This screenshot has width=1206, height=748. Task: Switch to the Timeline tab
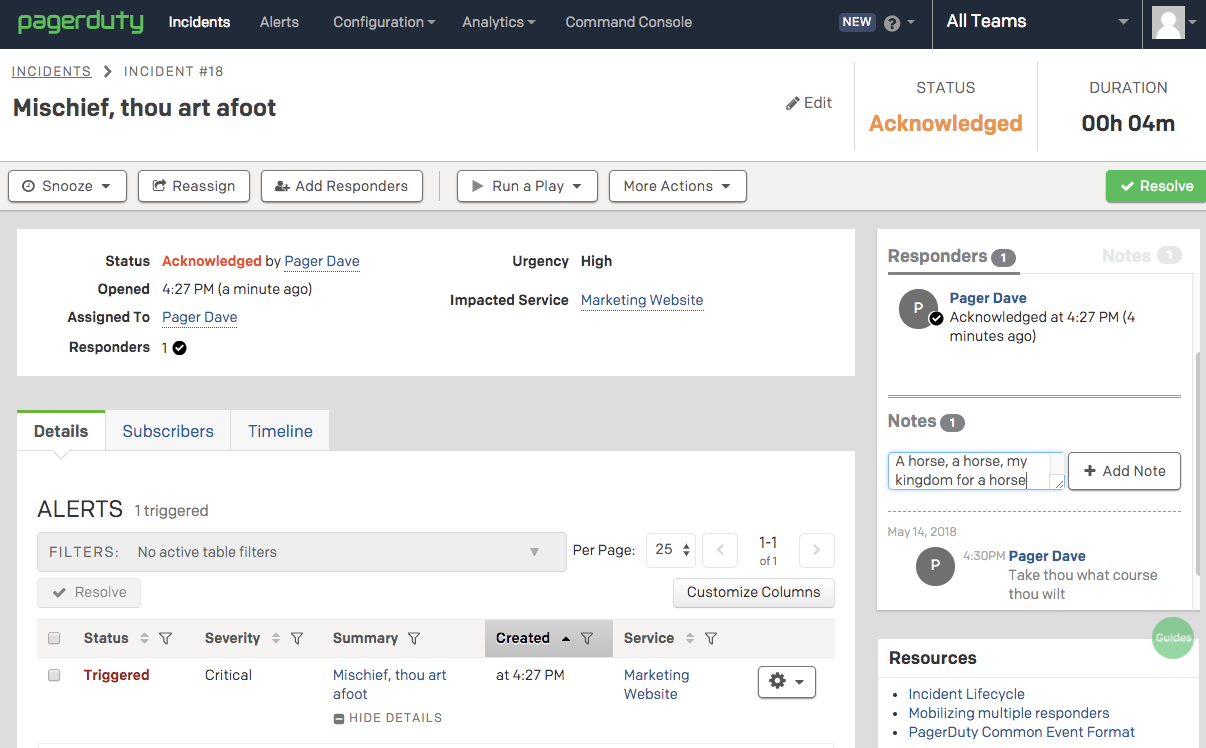(280, 431)
